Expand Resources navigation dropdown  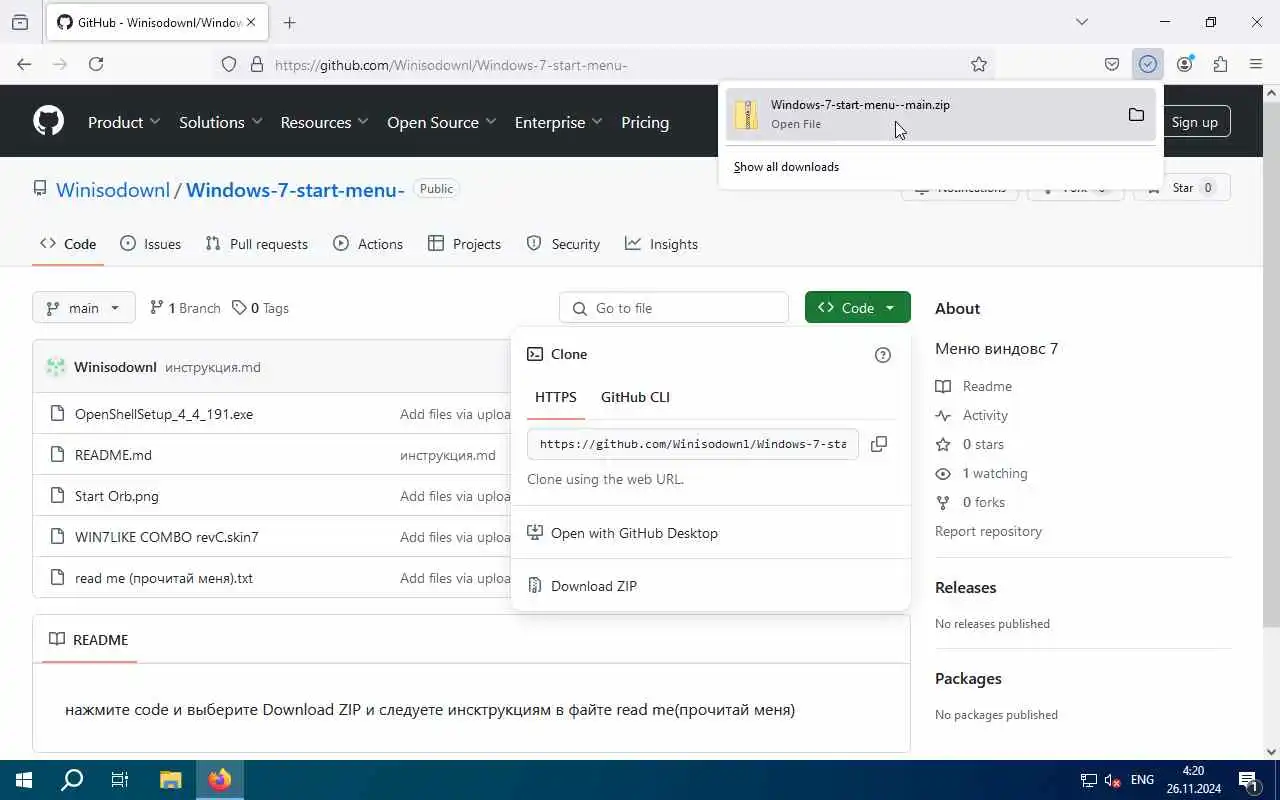point(325,122)
